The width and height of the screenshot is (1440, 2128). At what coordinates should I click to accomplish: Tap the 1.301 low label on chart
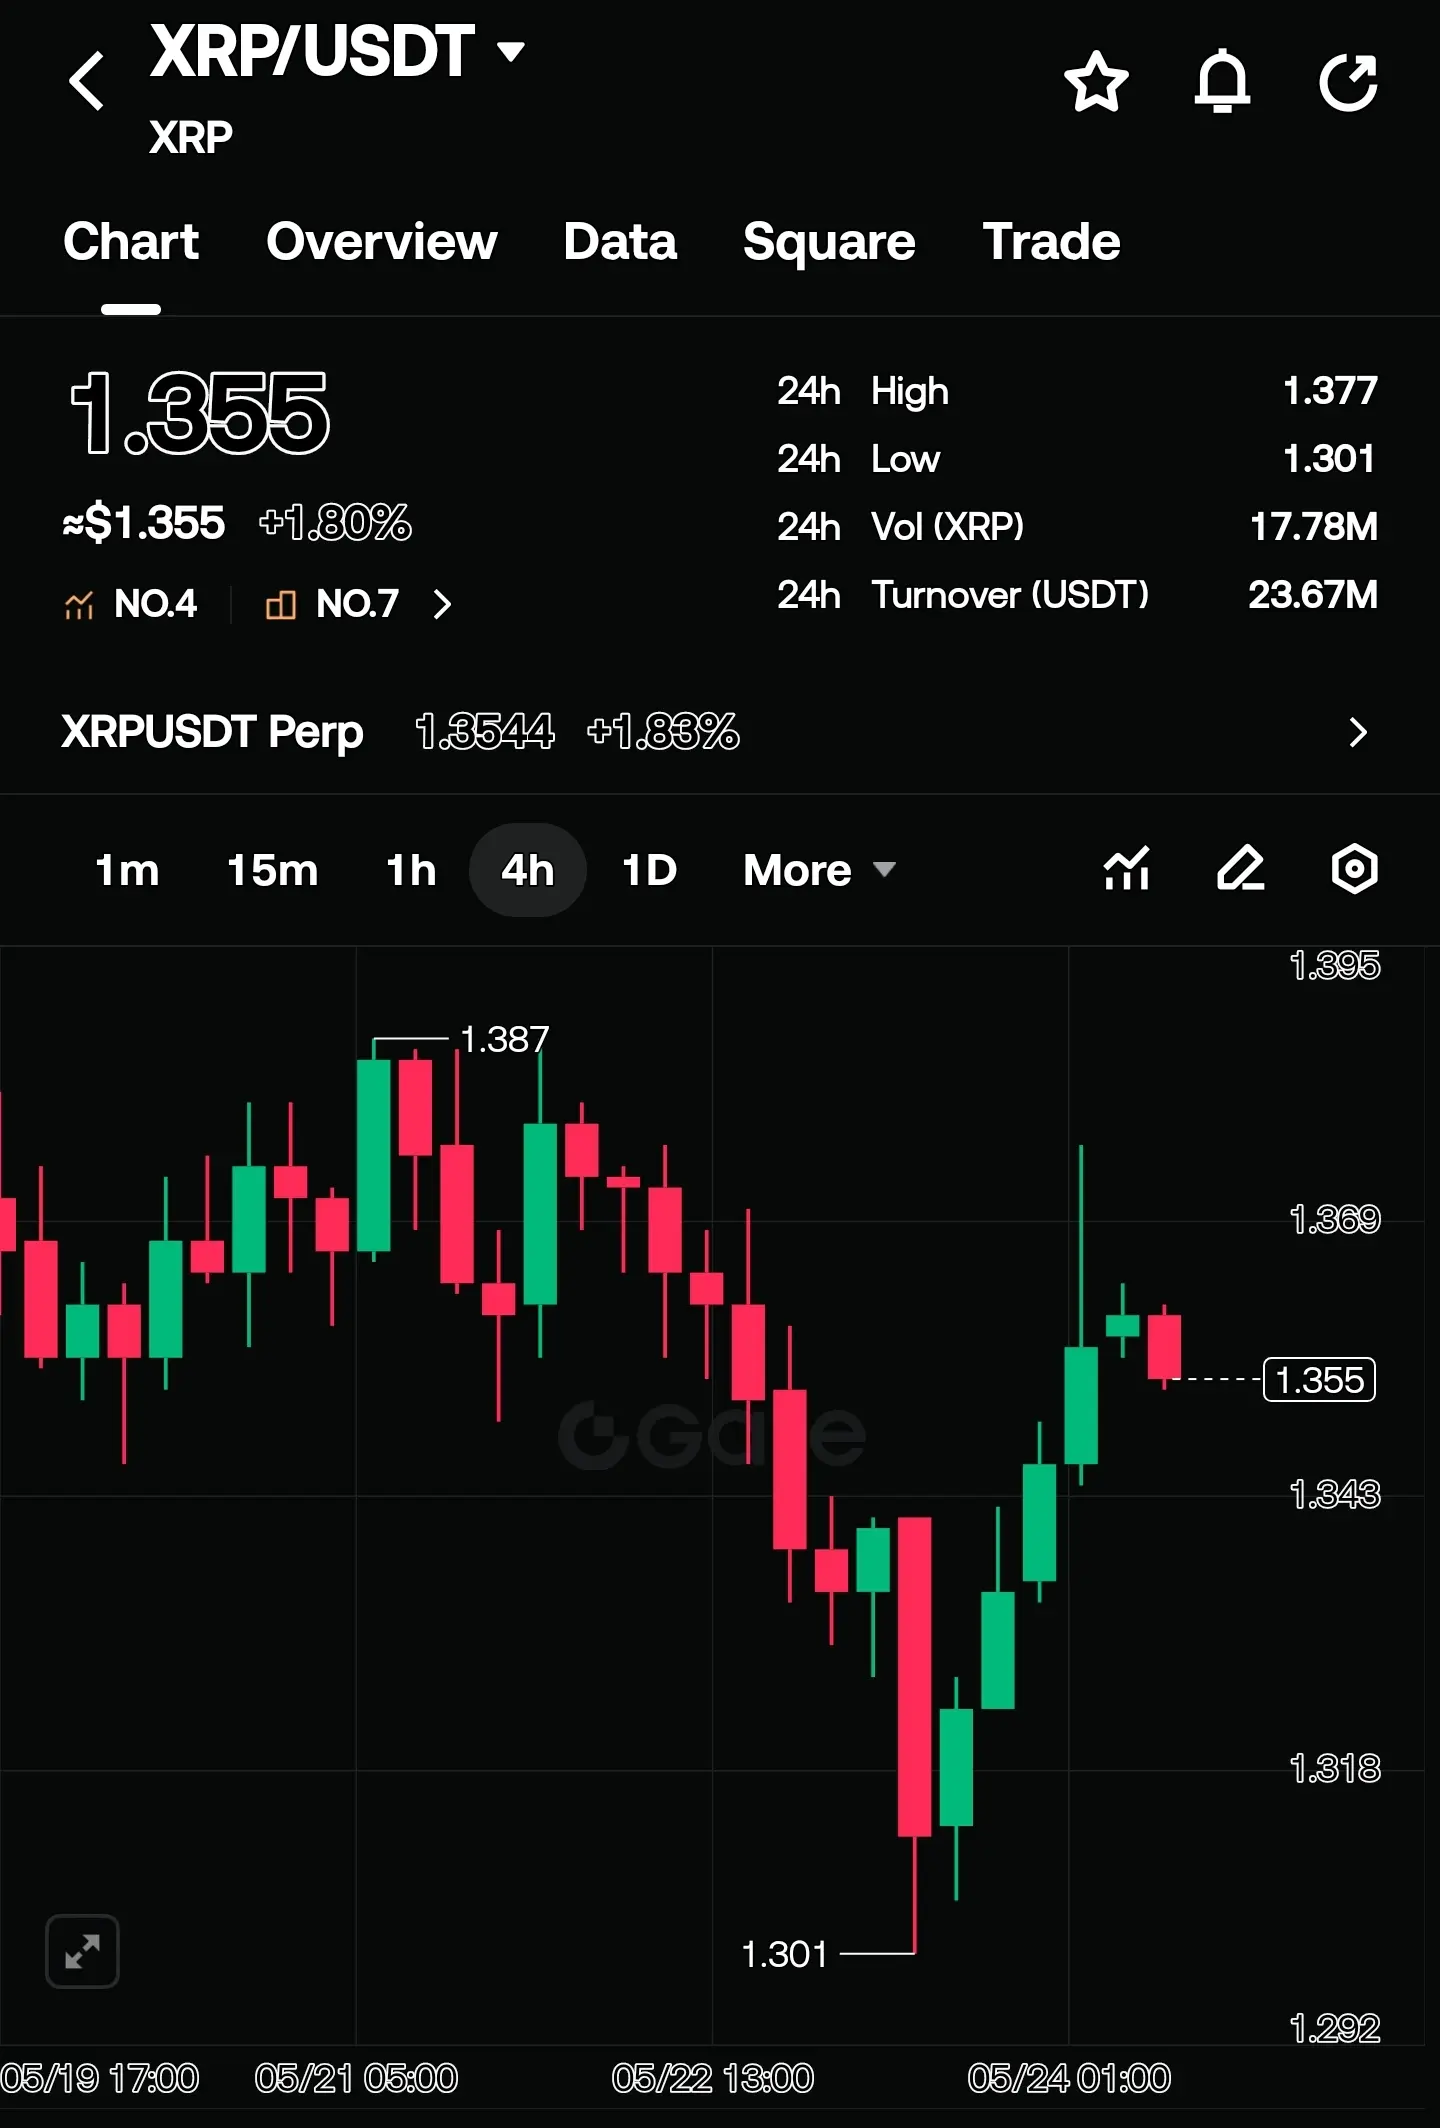click(785, 1955)
